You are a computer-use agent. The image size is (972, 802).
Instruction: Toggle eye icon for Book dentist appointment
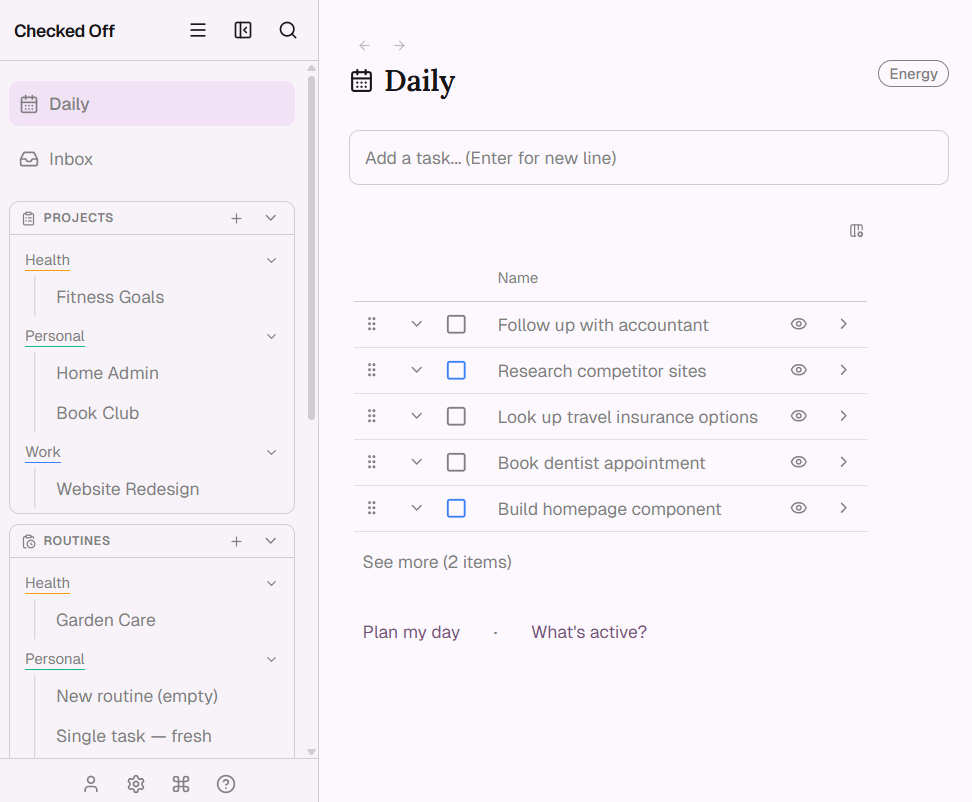click(798, 462)
